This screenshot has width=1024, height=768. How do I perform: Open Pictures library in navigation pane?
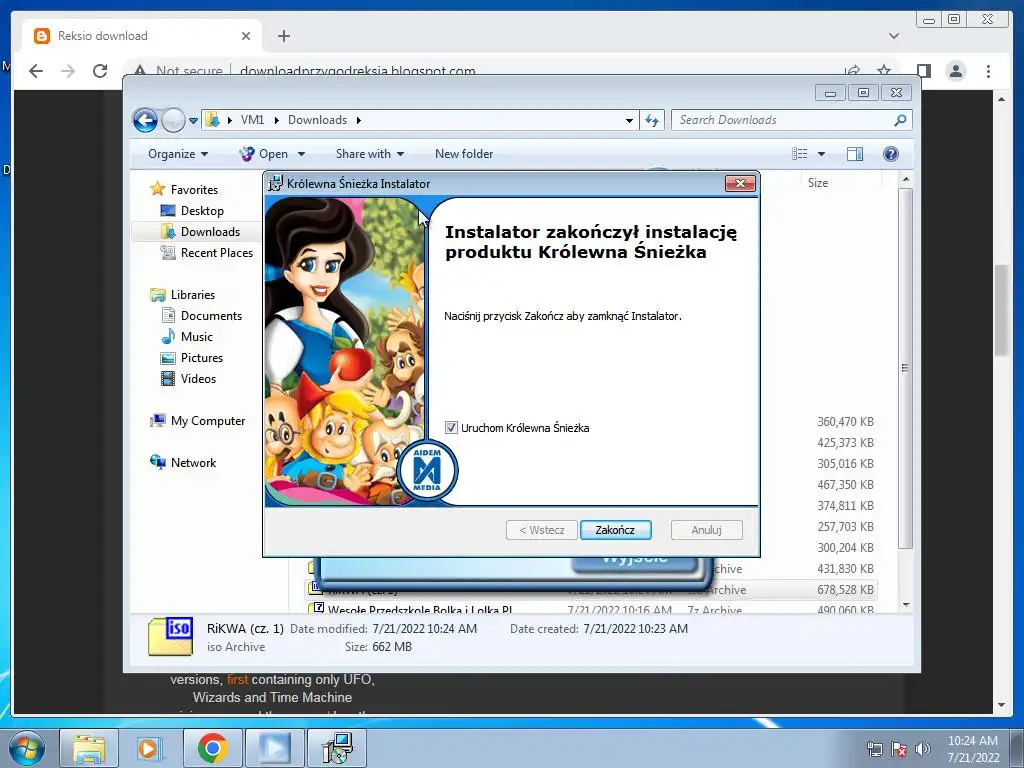coord(202,357)
